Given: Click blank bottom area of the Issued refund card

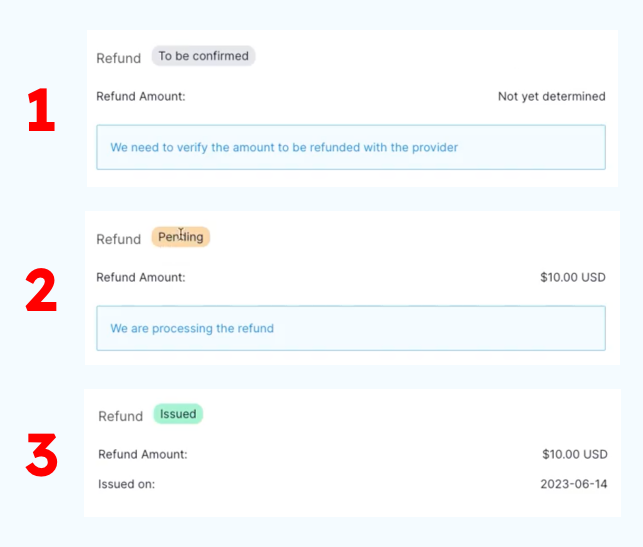Looking at the screenshot, I should (x=350, y=506).
